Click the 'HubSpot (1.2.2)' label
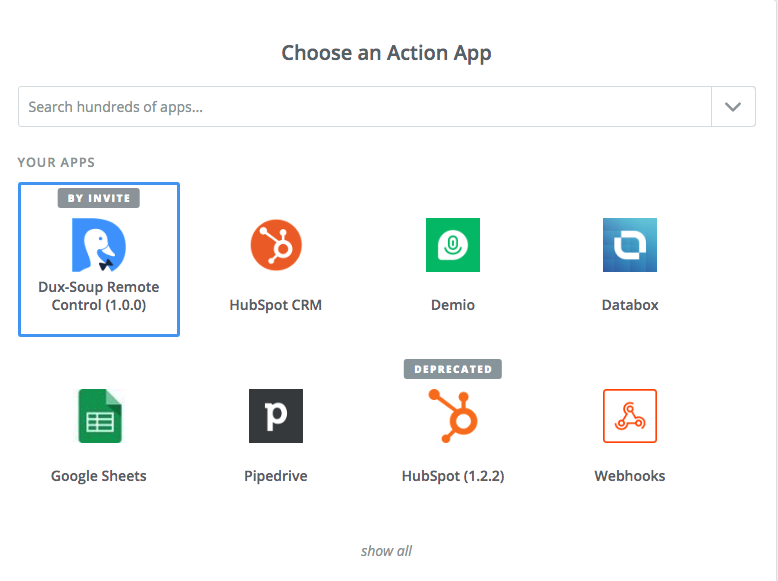 (x=453, y=476)
